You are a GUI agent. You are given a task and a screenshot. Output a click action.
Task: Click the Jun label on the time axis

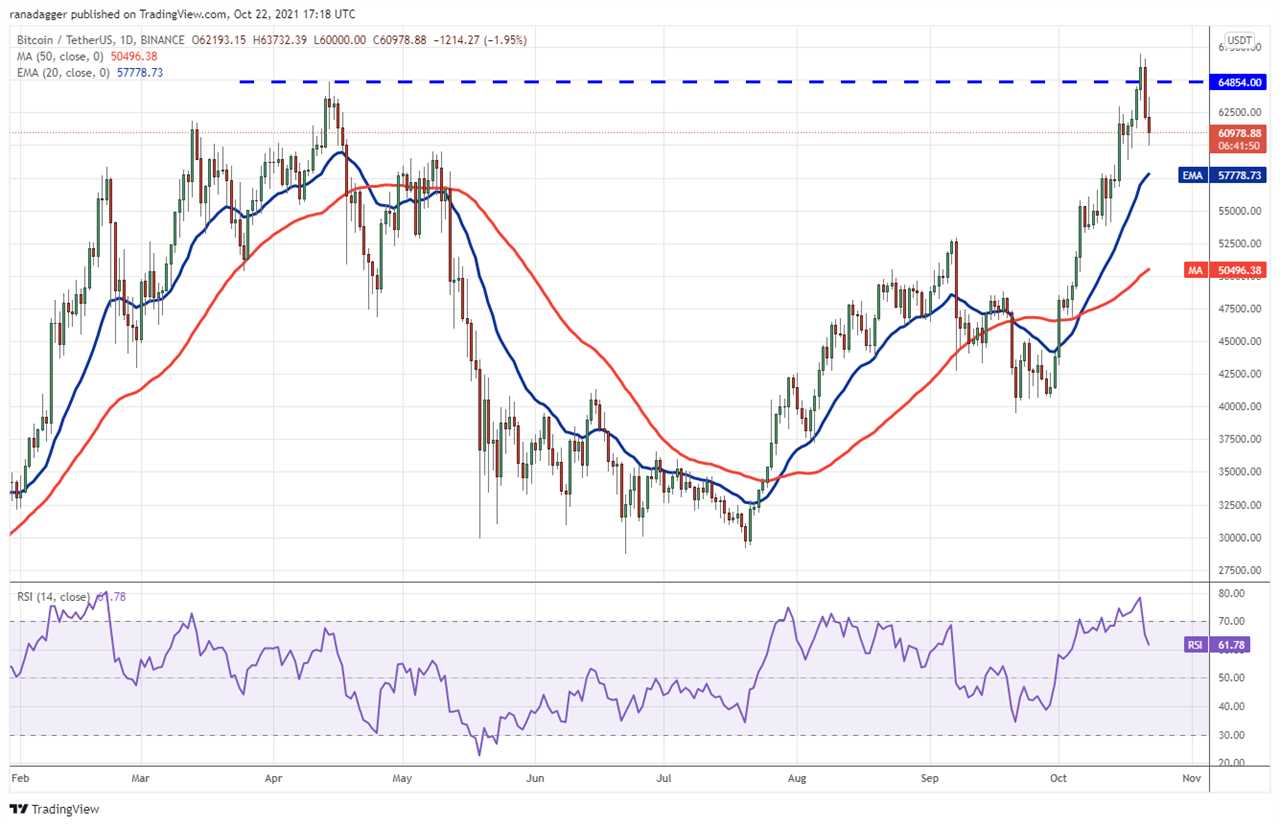(535, 777)
